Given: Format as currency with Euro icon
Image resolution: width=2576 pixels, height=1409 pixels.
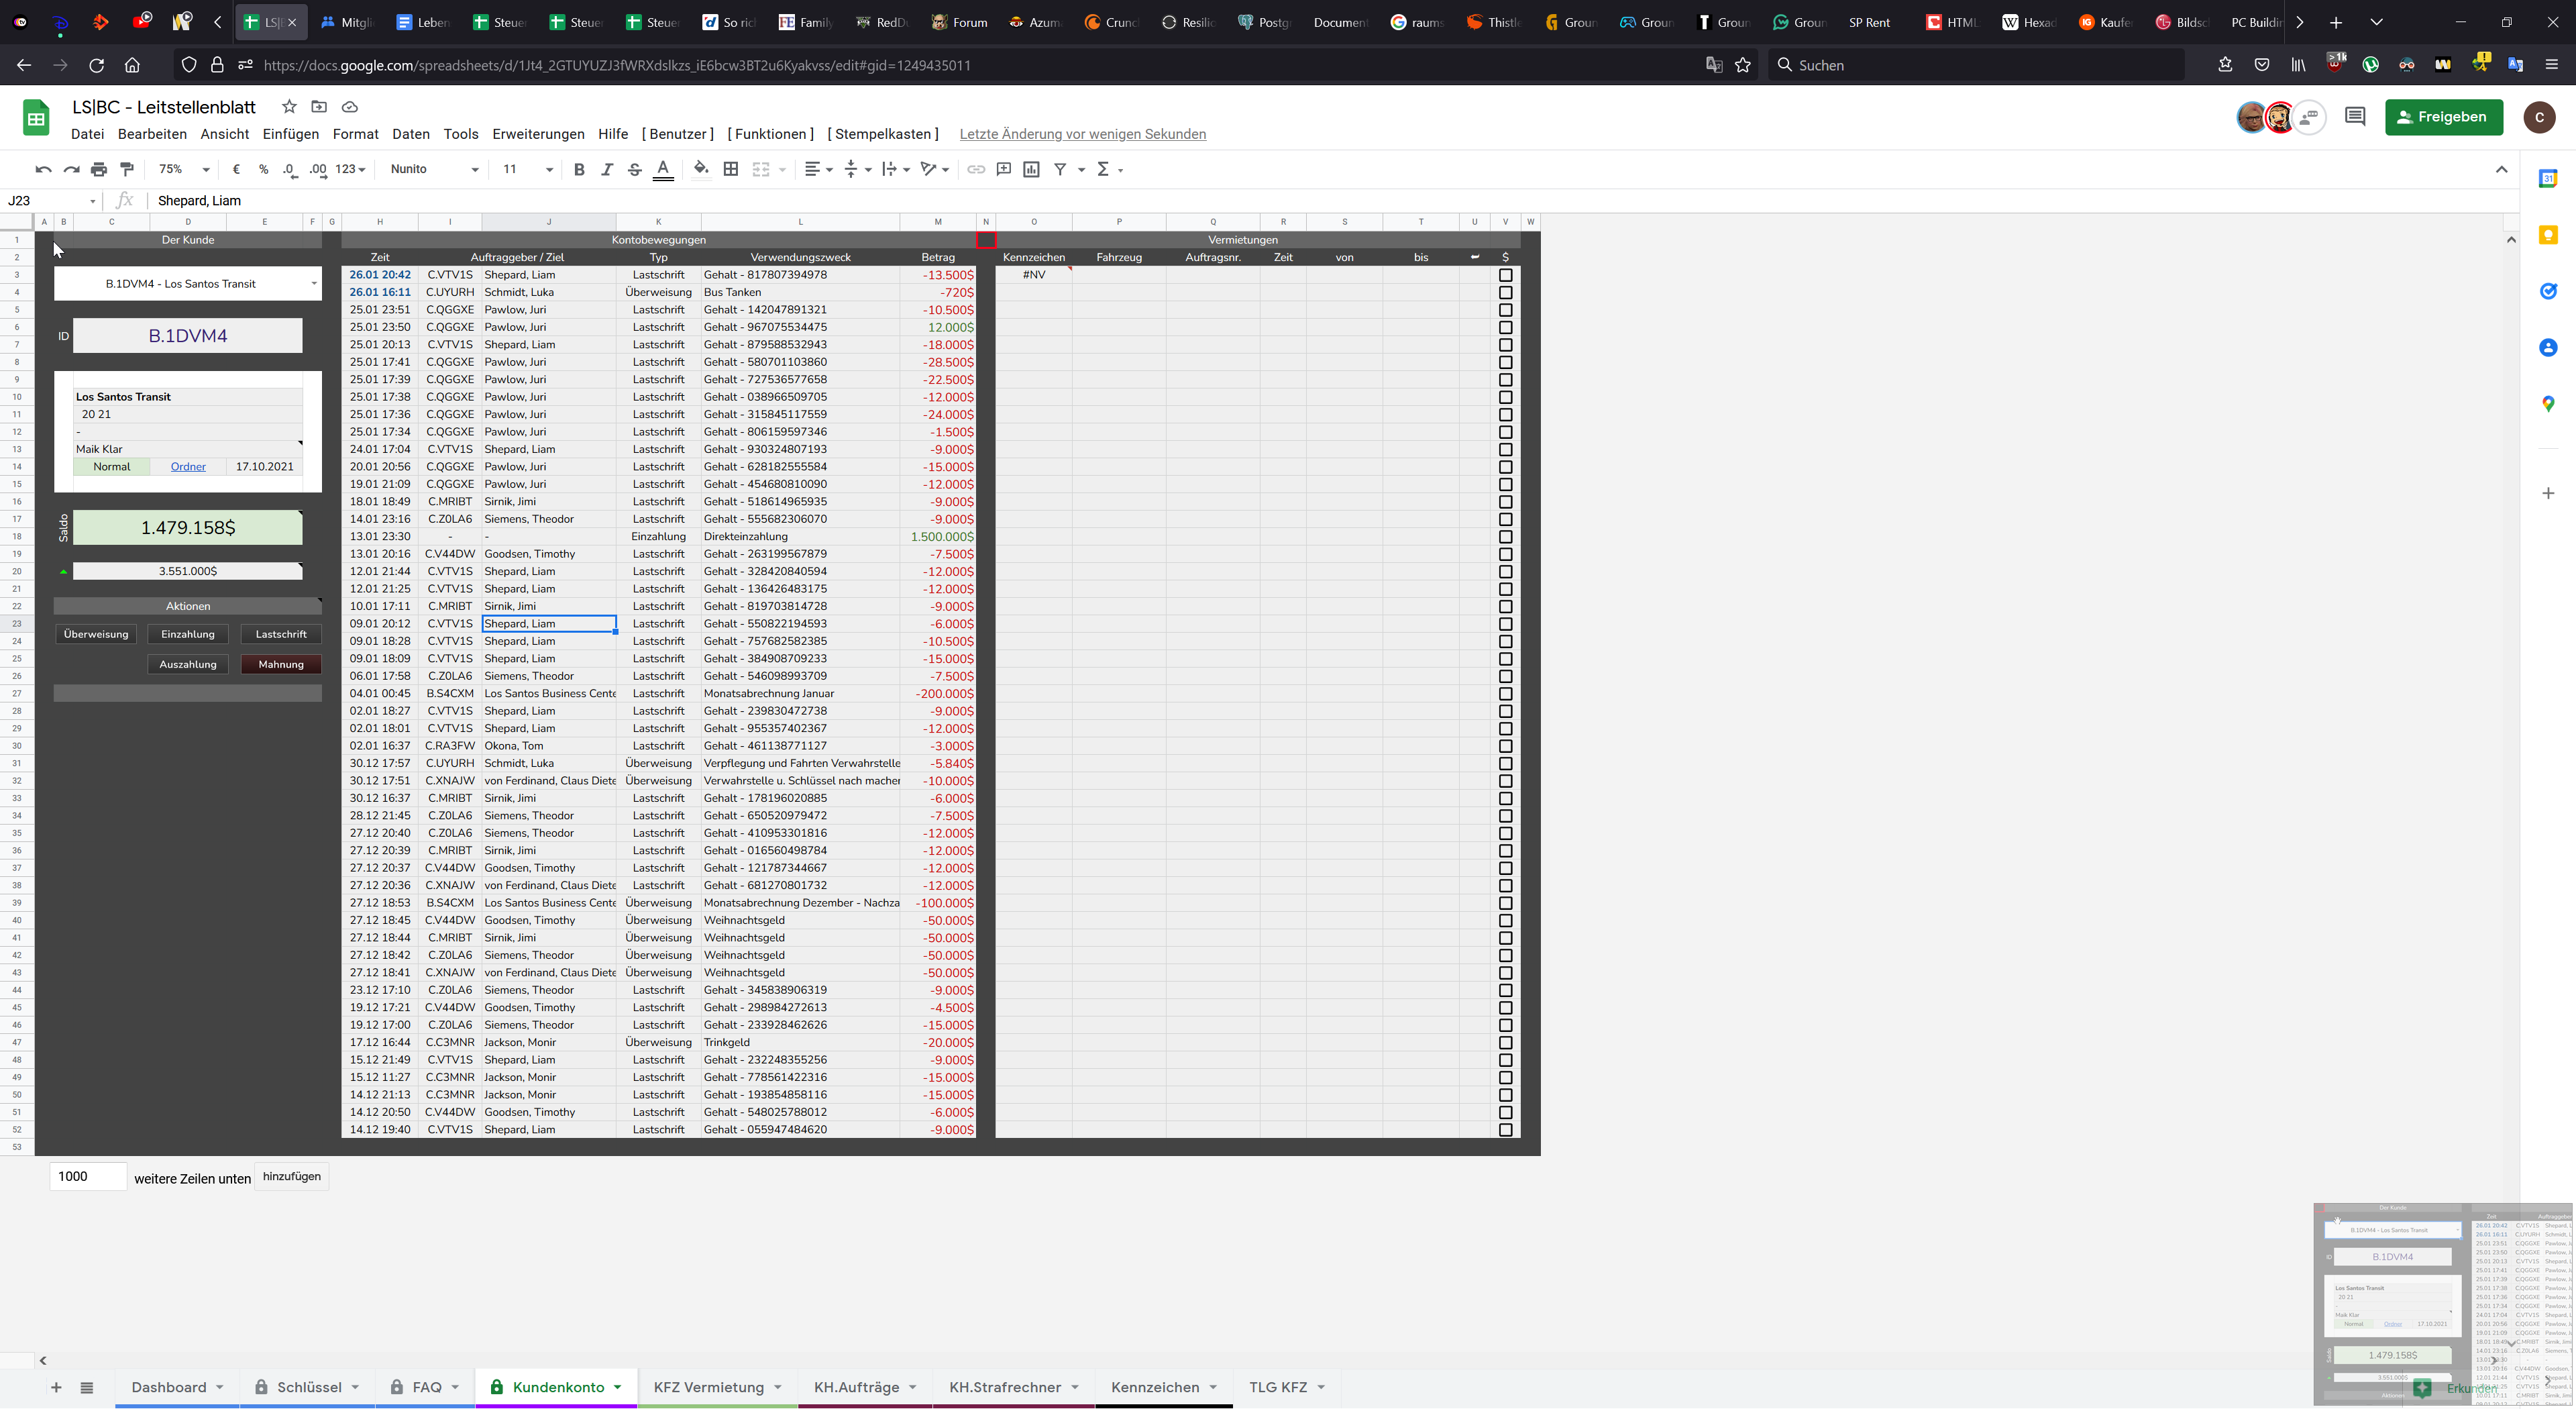Looking at the screenshot, I should click(236, 169).
